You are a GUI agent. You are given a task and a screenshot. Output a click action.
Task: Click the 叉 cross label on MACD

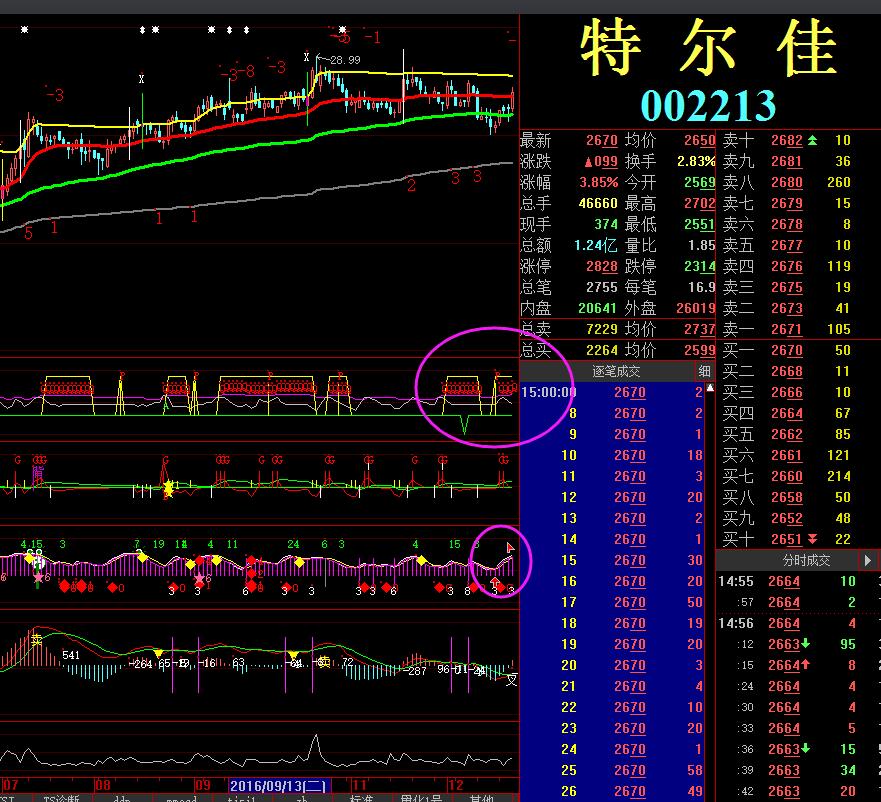tap(511, 680)
